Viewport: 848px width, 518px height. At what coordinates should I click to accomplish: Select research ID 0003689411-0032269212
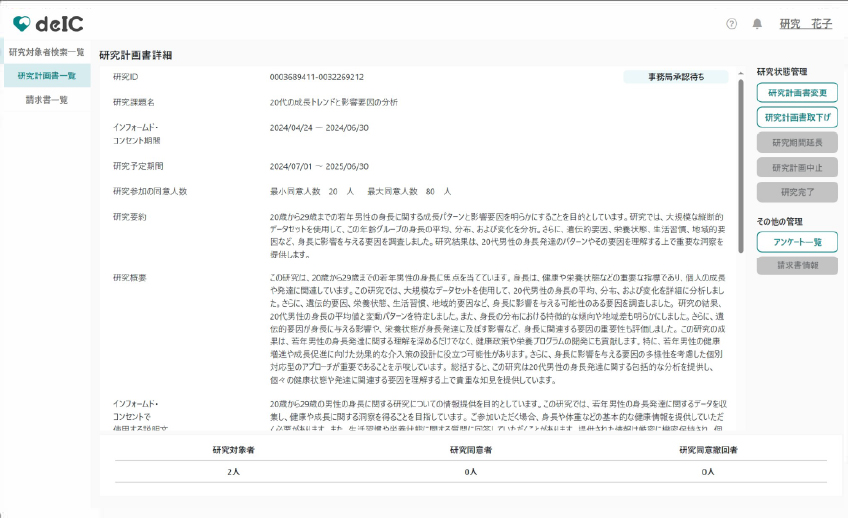(x=316, y=77)
